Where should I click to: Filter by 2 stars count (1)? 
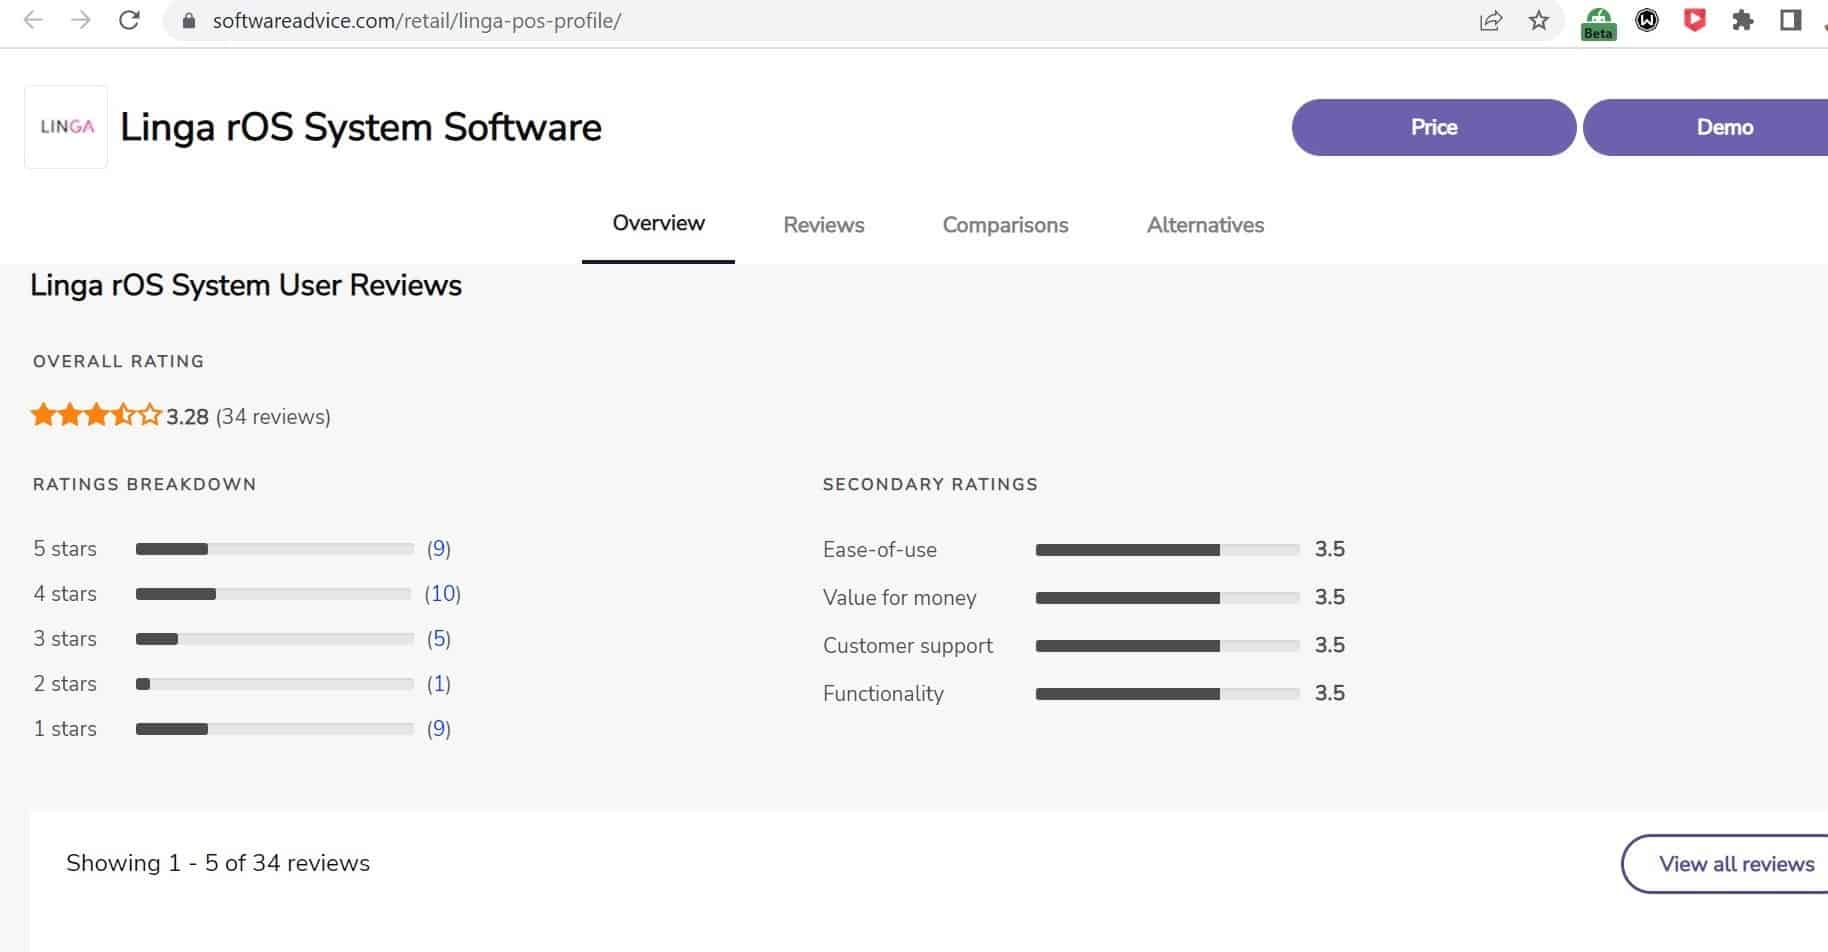pos(439,684)
